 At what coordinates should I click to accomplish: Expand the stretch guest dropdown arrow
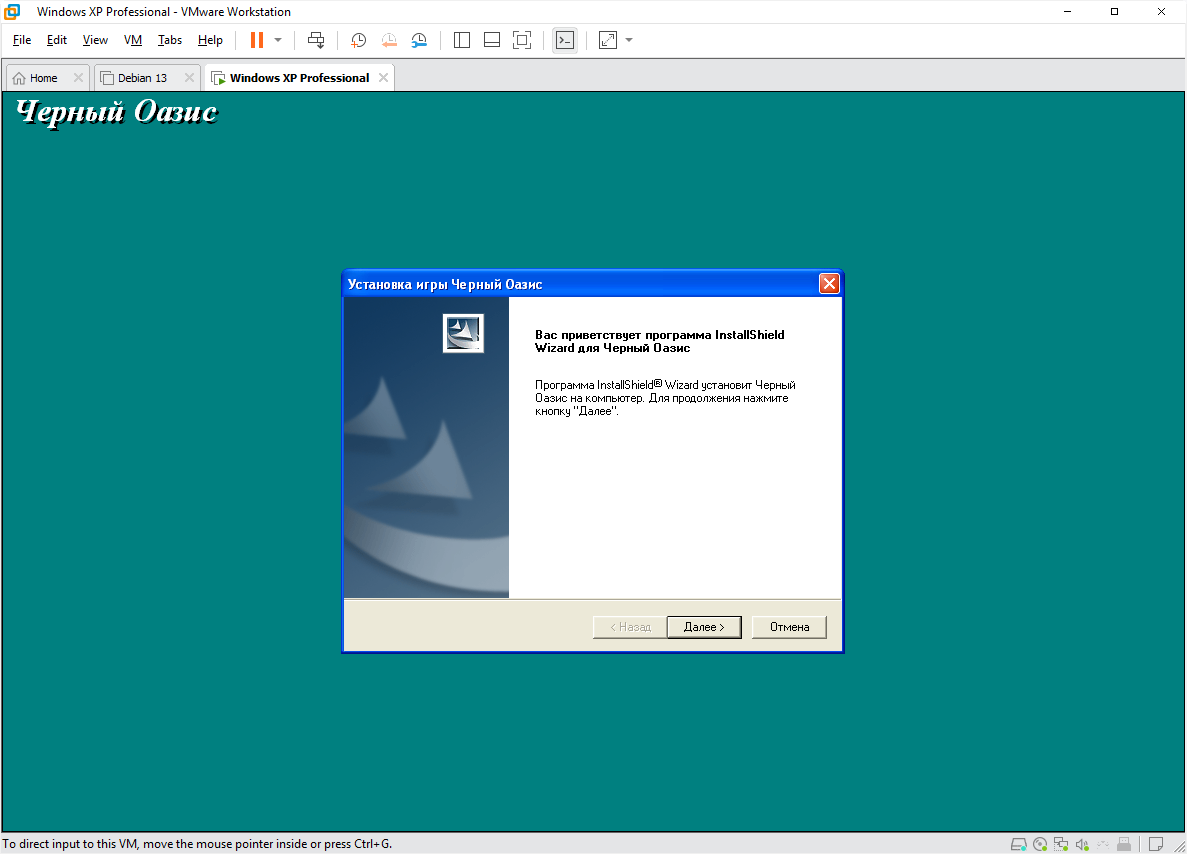tap(629, 40)
